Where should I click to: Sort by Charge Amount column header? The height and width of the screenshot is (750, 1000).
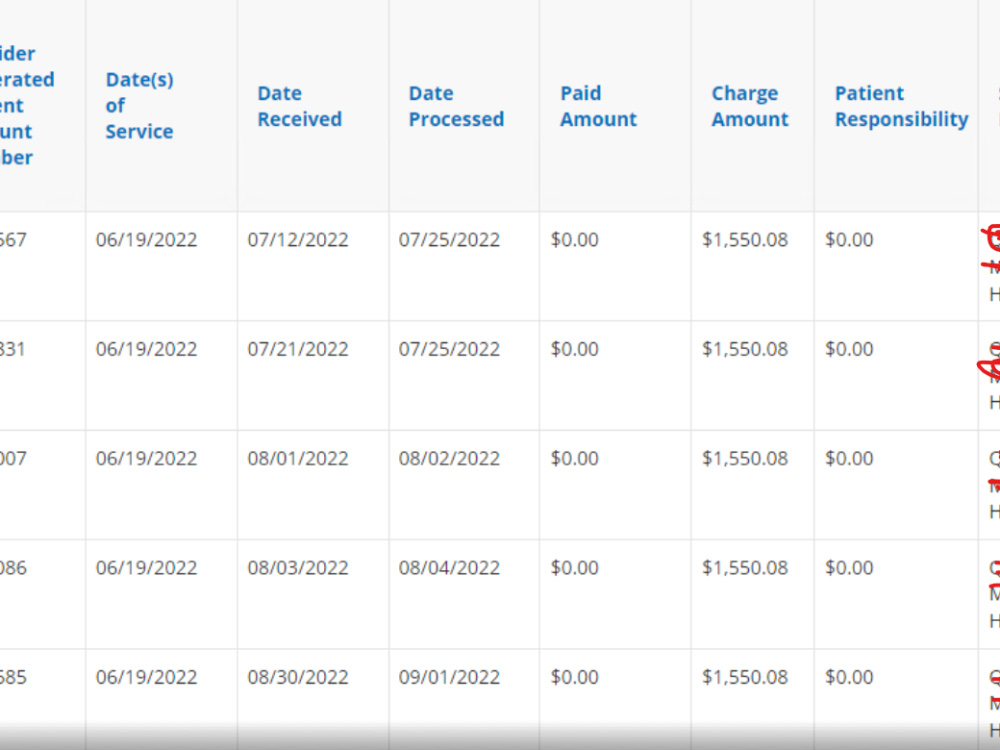point(750,106)
